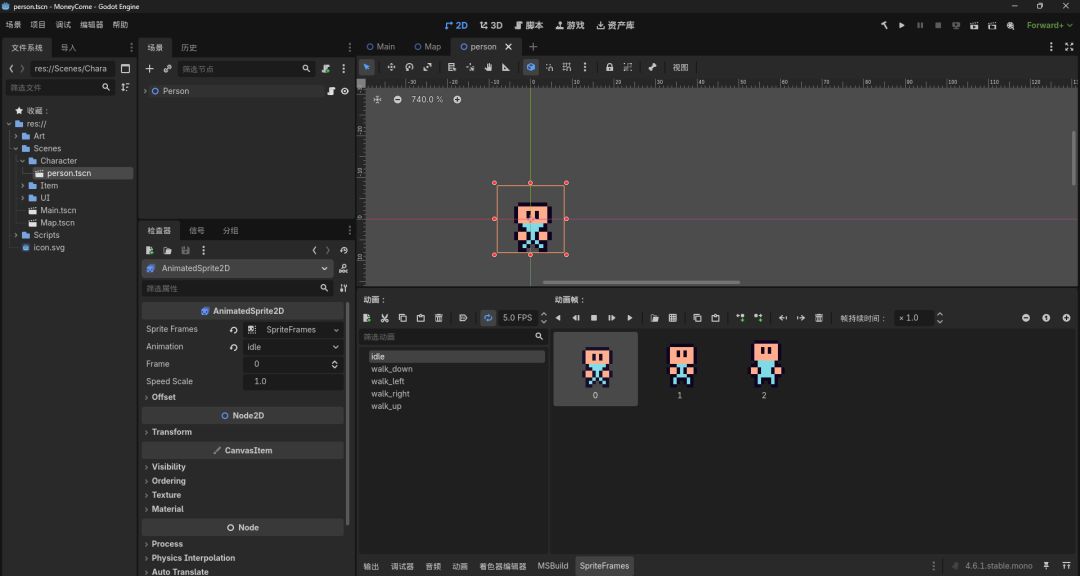This screenshot has width=1080, height=576.
Task: Expand the Transform section in inspector
Action: 172,432
